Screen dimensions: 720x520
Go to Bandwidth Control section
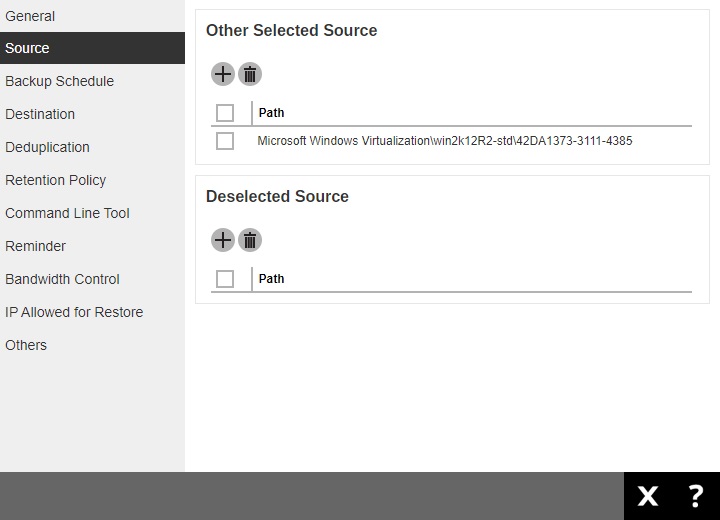[62, 279]
